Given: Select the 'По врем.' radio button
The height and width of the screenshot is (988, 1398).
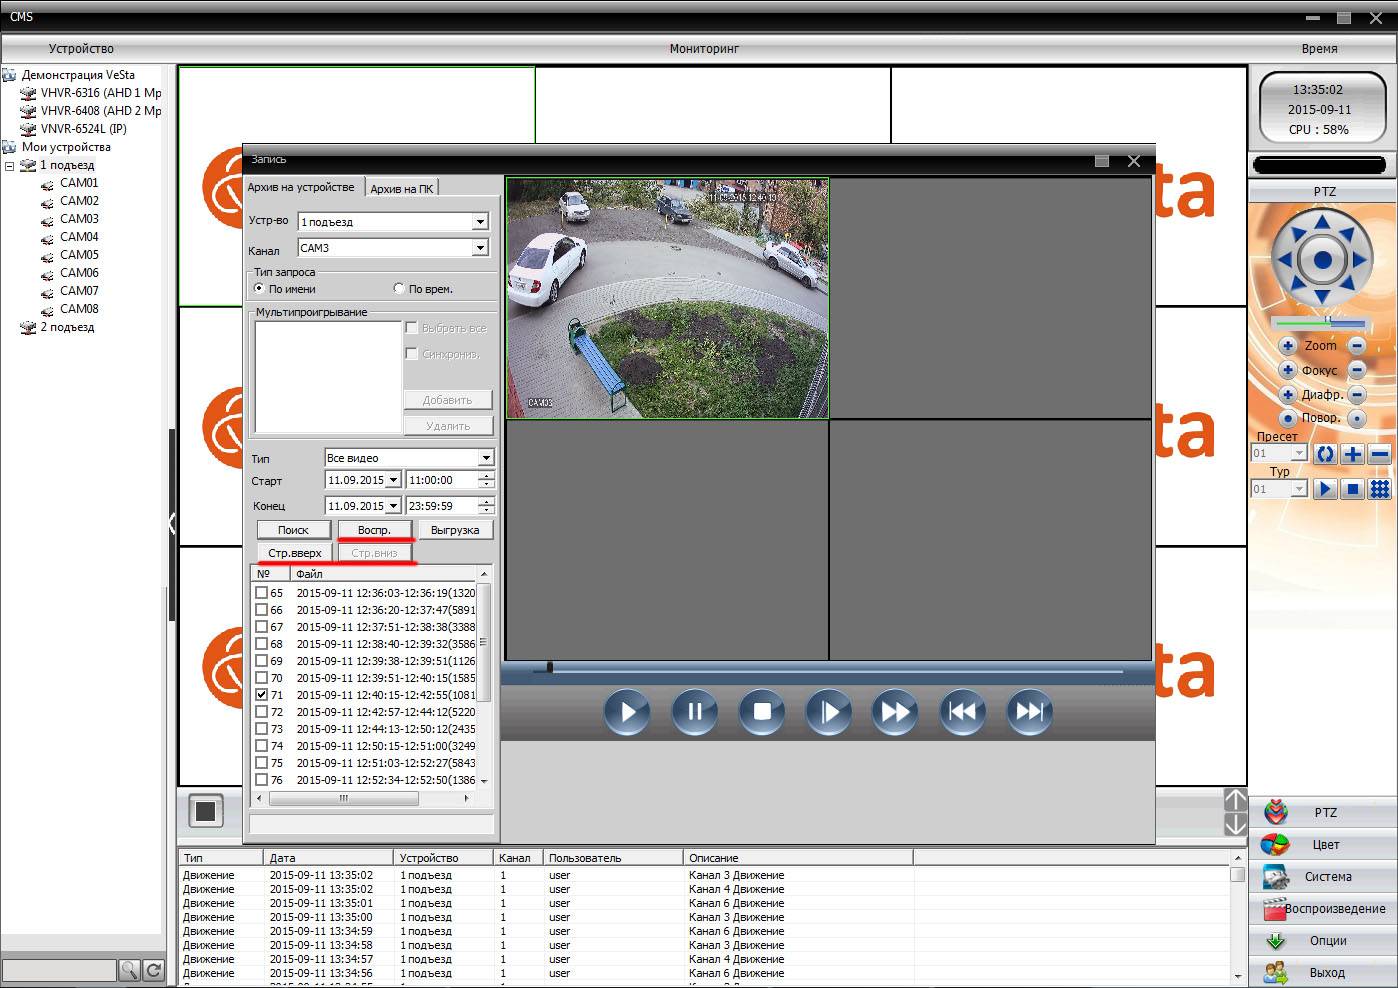Looking at the screenshot, I should pyautogui.click(x=399, y=289).
